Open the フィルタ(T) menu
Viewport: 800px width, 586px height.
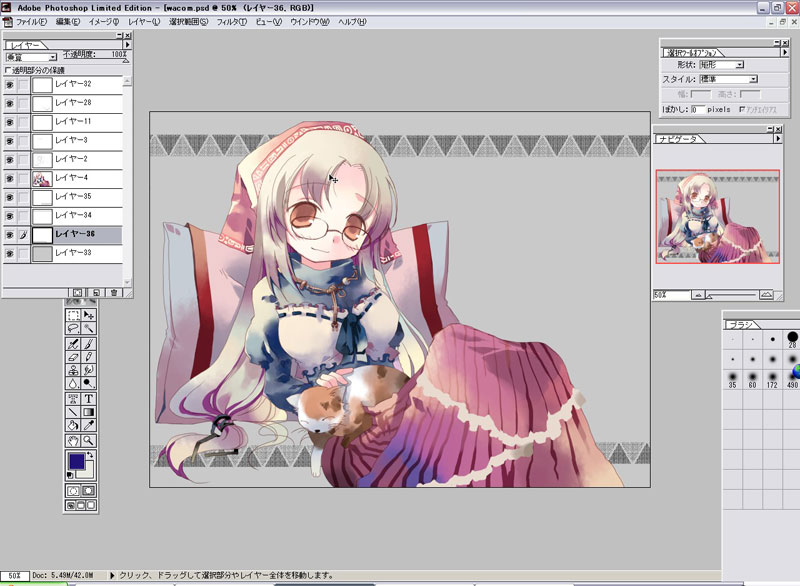click(232, 22)
